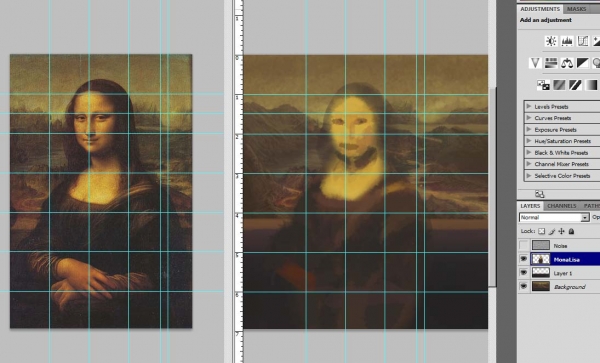Expand Levels Presets list

point(529,106)
